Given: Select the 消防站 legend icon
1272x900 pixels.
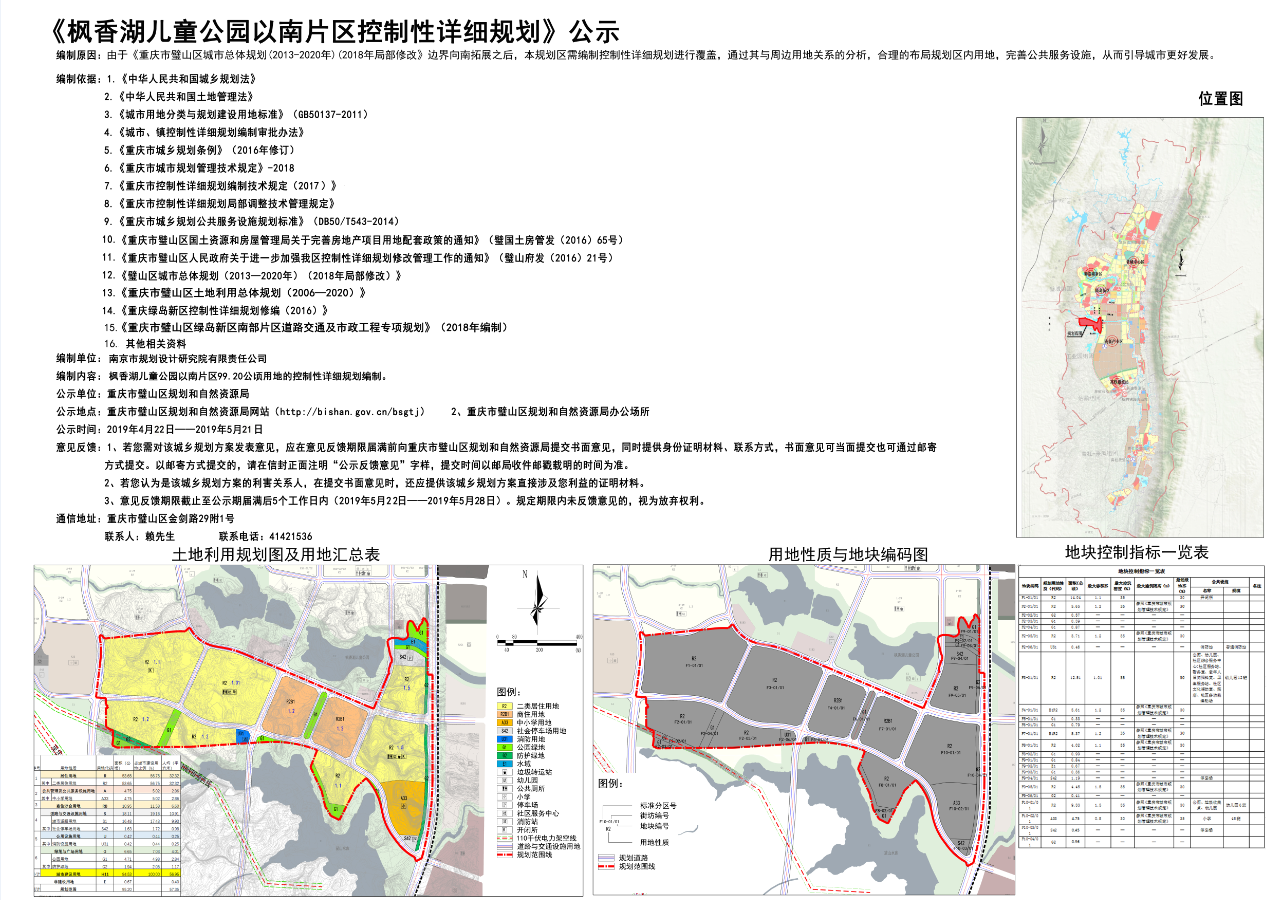Looking at the screenshot, I should pos(505,822).
